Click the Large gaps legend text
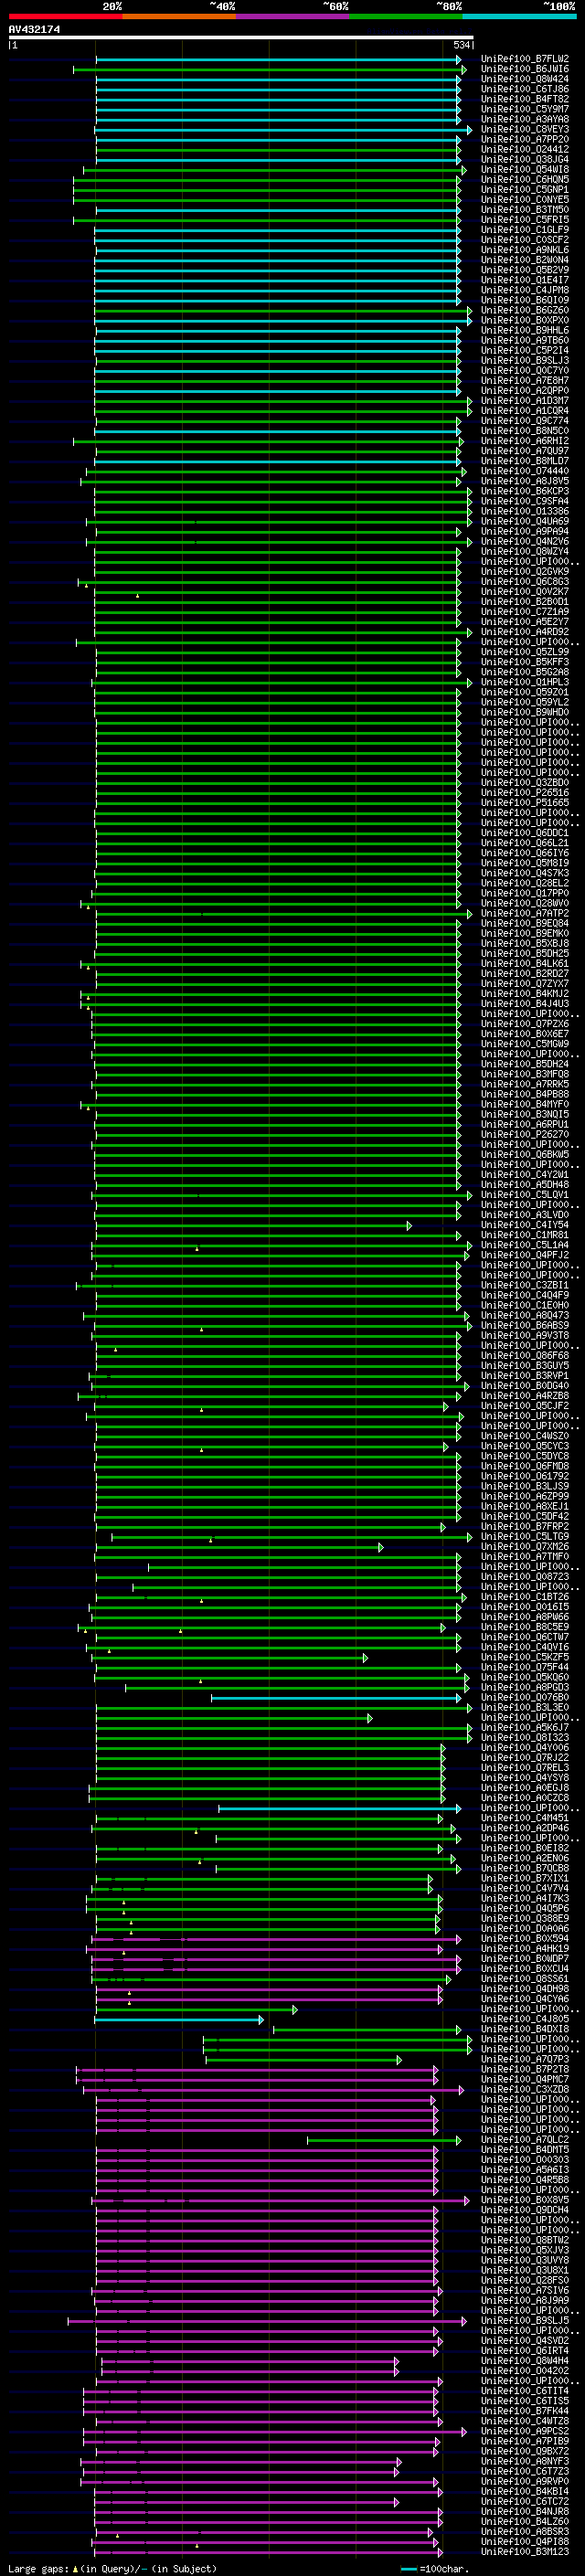The height and width of the screenshot is (2576, 585). [x=112, y=2569]
